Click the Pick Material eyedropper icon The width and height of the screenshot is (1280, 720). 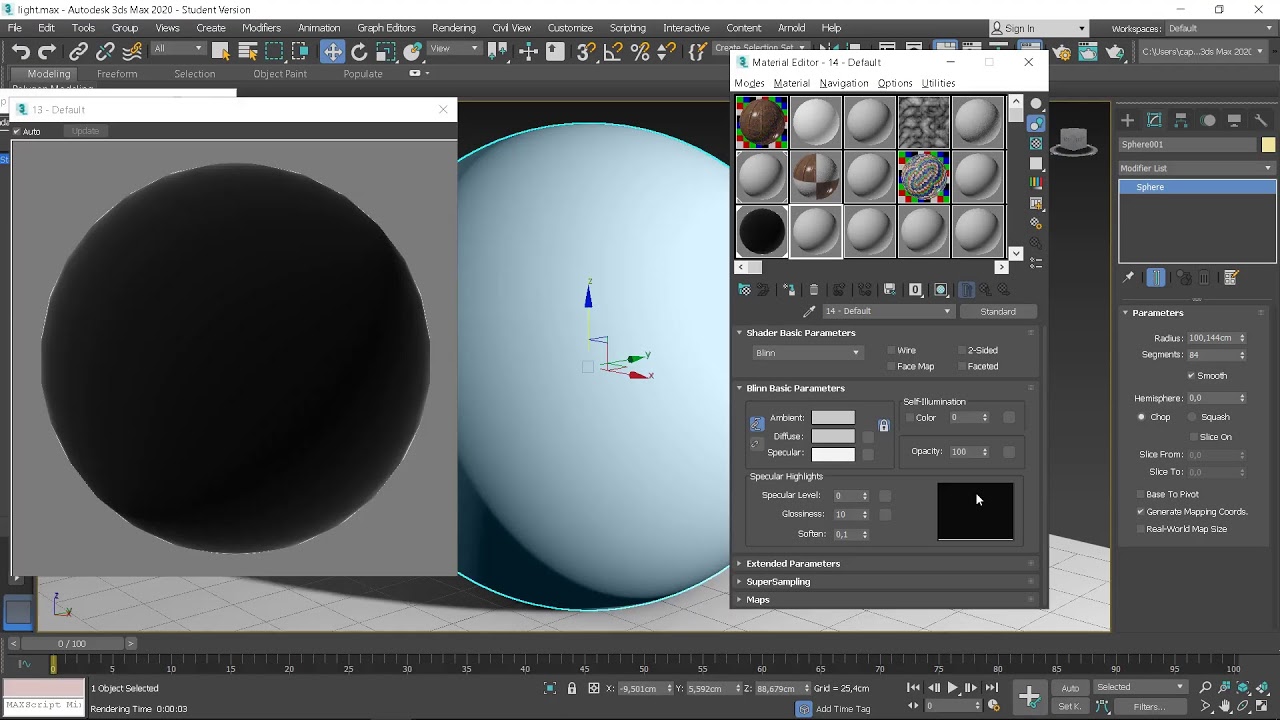coord(810,311)
